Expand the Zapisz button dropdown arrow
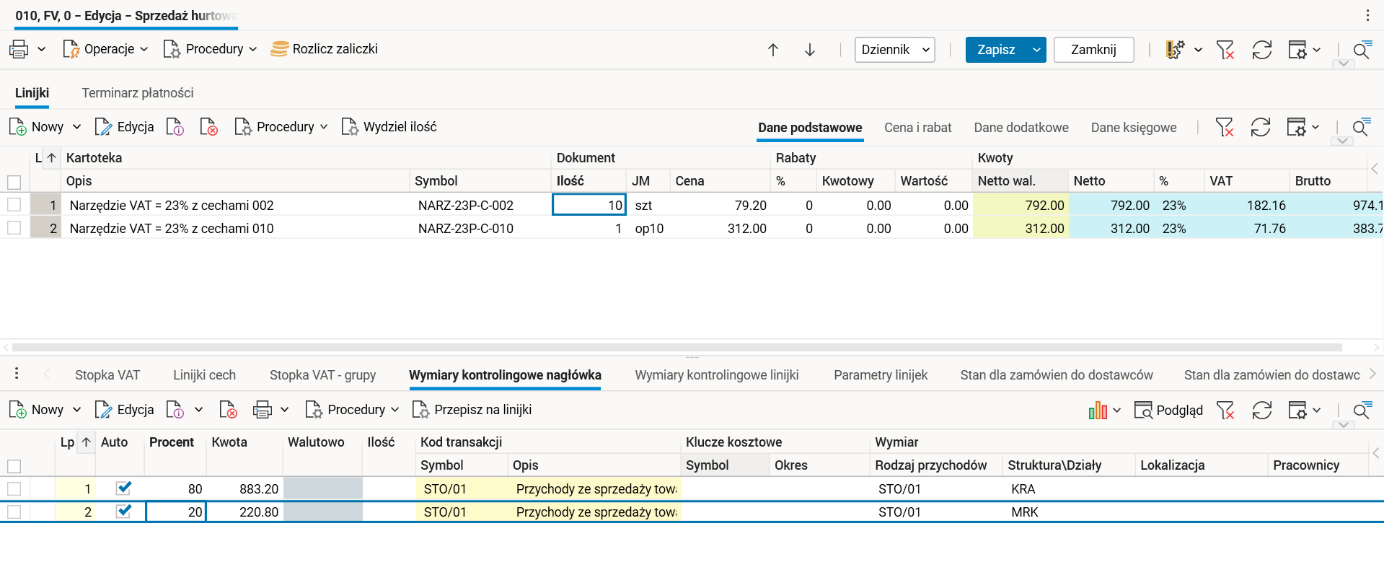Image resolution: width=1384 pixels, height=570 pixels. coord(1036,50)
